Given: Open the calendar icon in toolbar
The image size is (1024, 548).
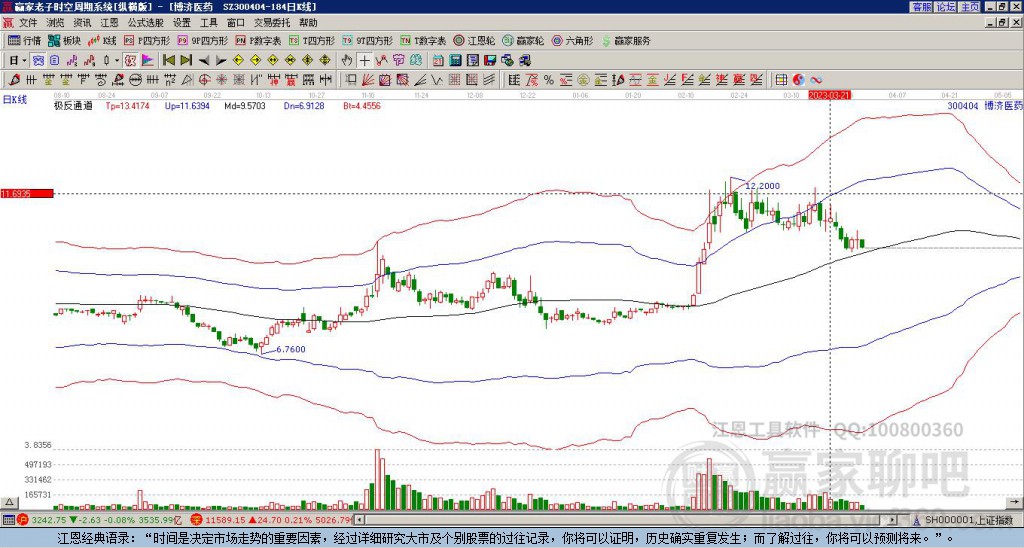Looking at the screenshot, I should click(x=438, y=61).
